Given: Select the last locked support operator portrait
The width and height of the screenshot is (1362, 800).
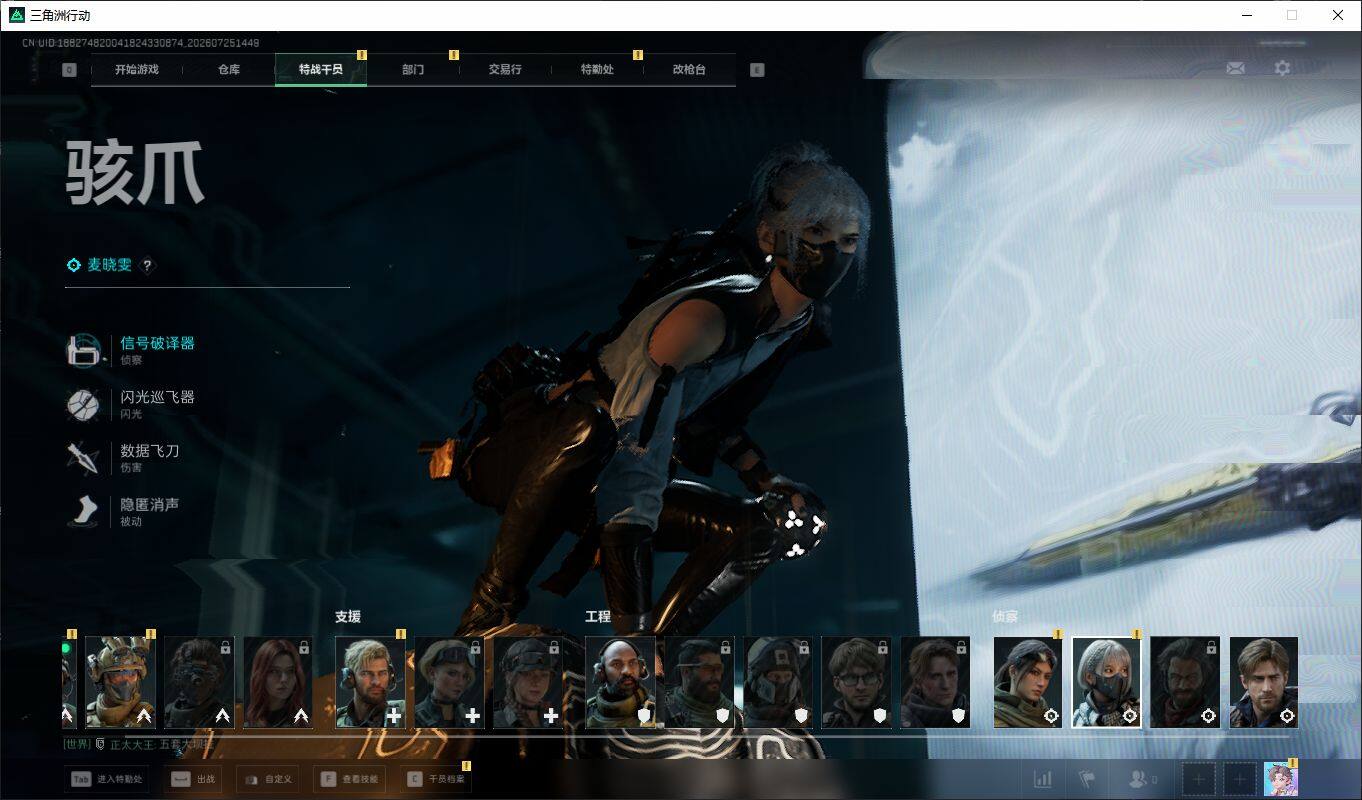Looking at the screenshot, I should (x=528, y=682).
